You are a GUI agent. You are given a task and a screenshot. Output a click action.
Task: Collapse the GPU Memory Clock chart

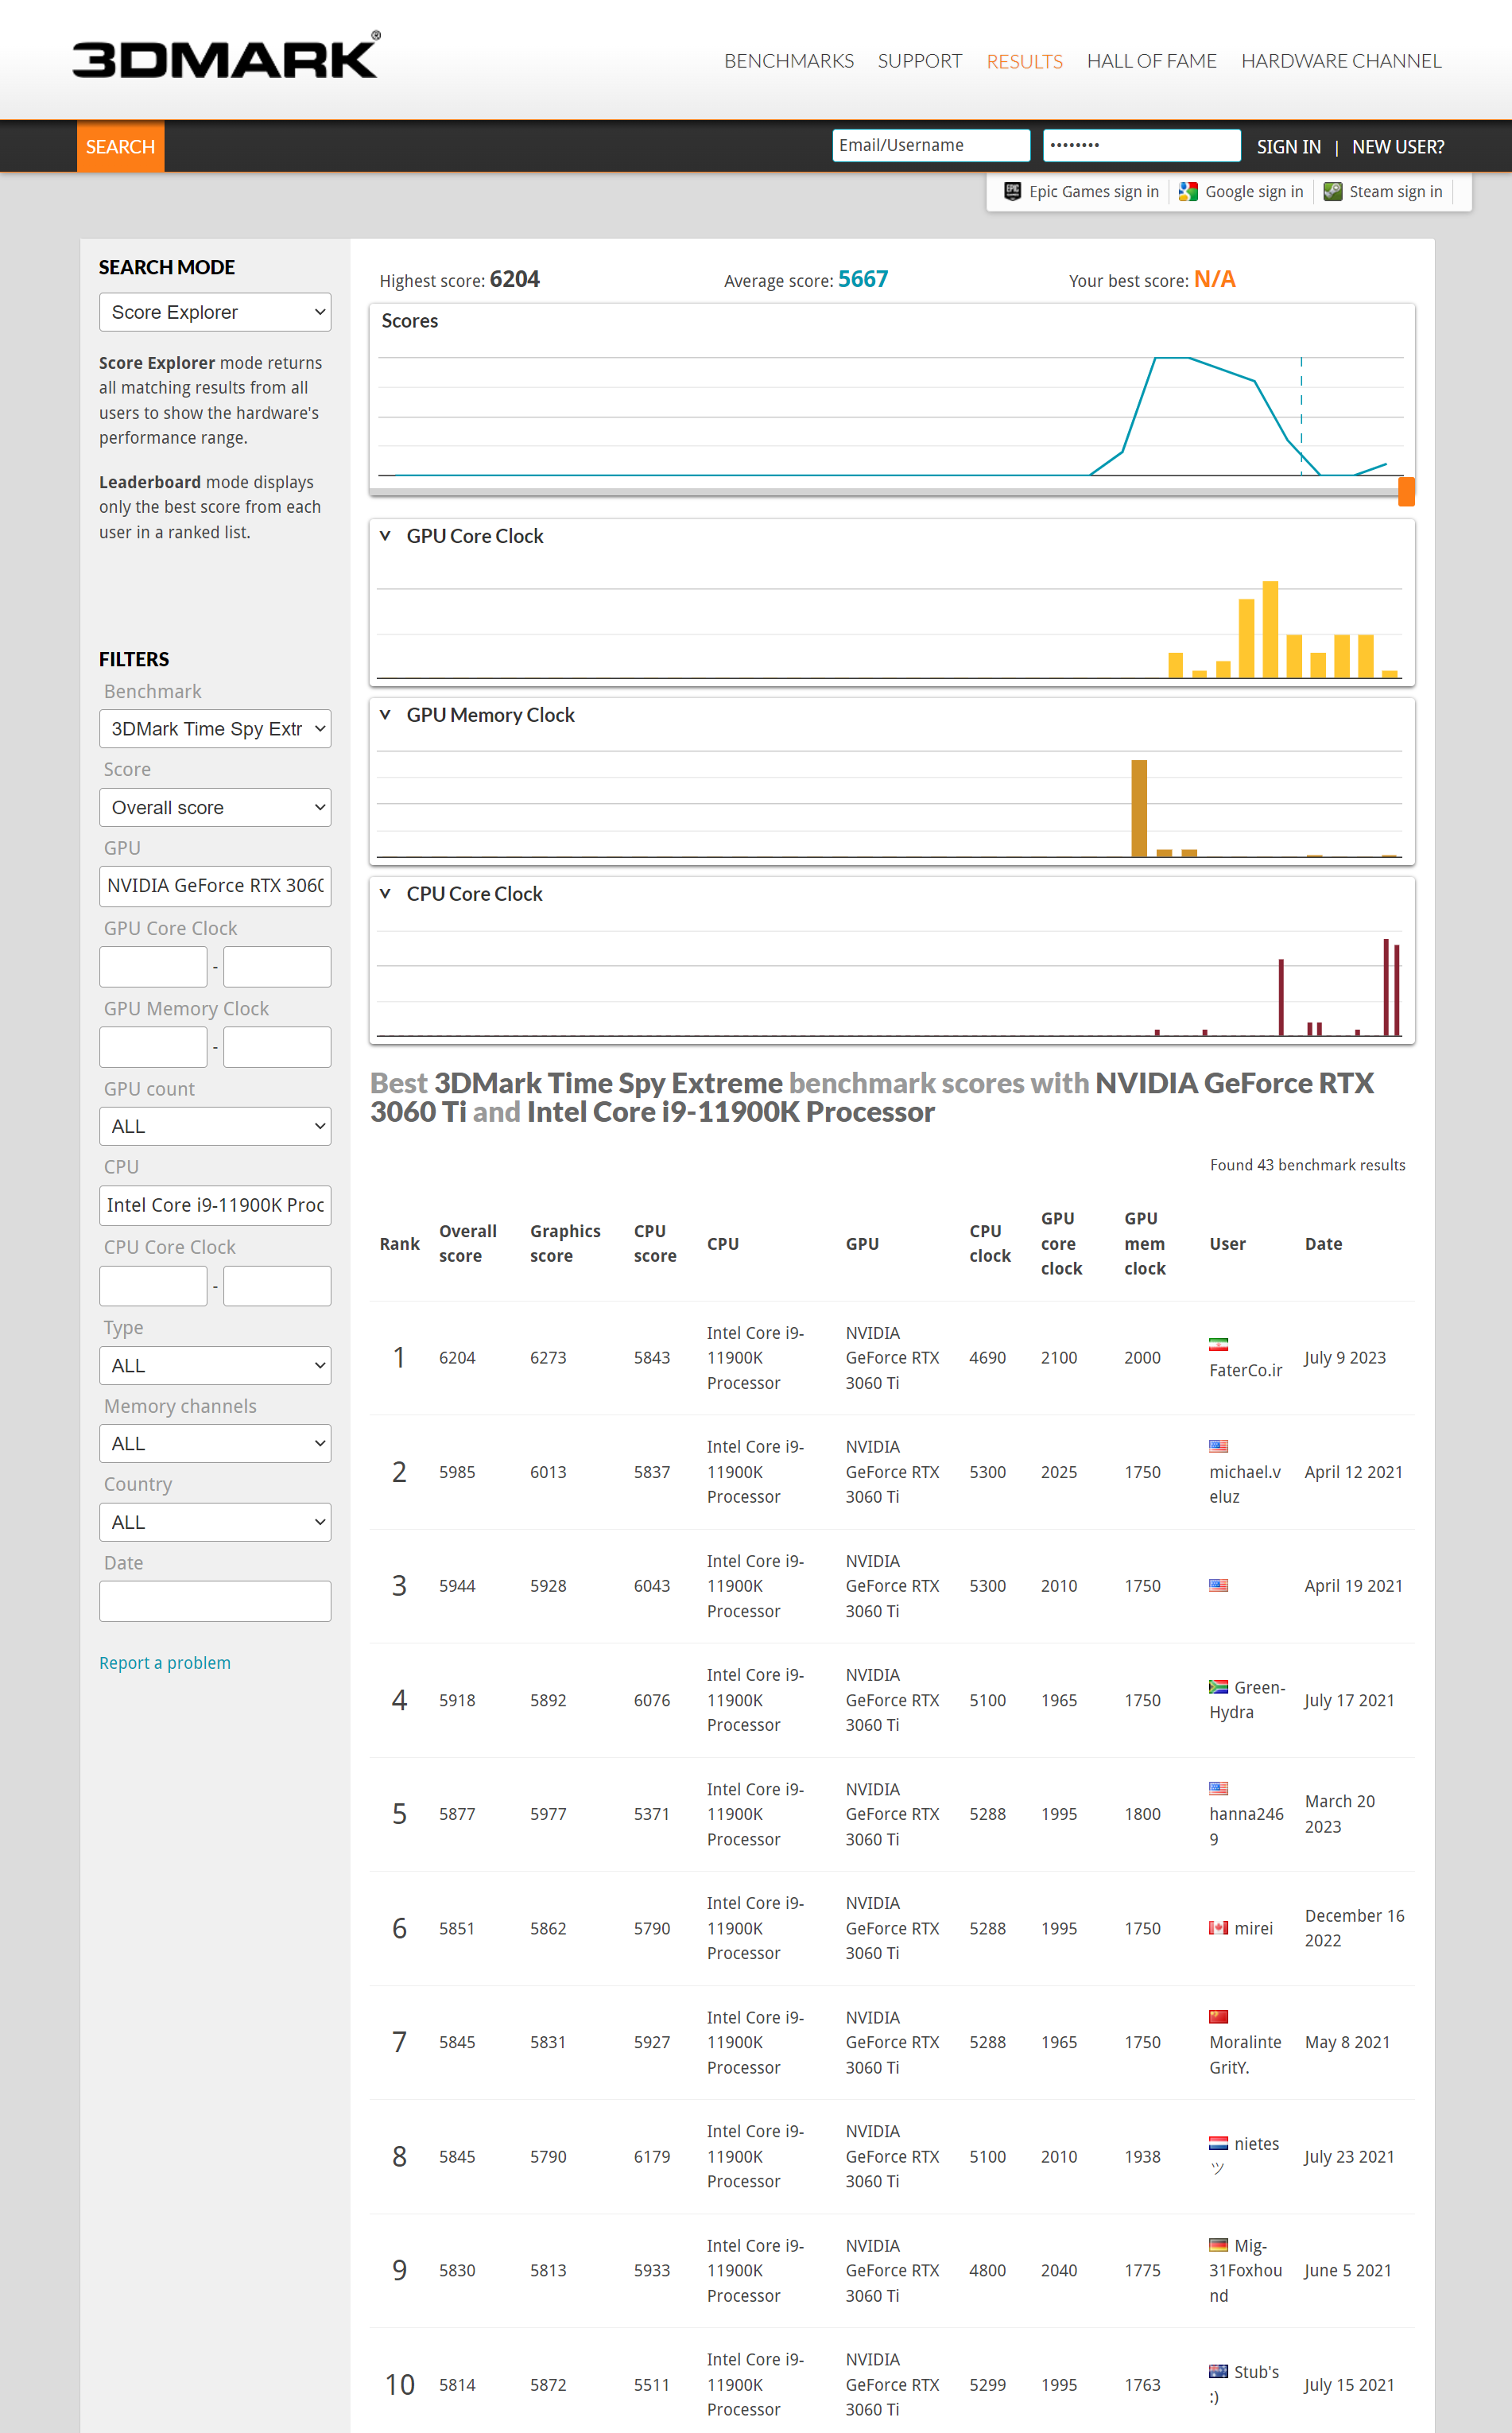[385, 715]
